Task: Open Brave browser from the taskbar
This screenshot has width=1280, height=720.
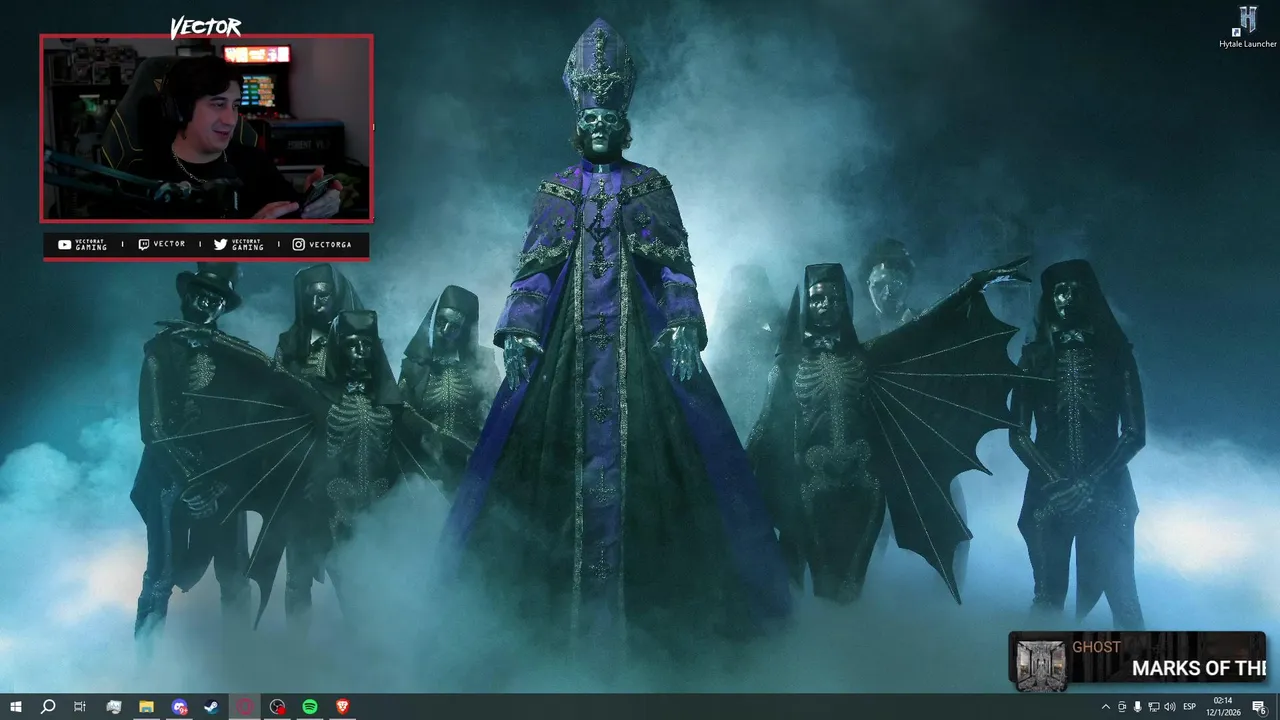Action: tap(343, 707)
